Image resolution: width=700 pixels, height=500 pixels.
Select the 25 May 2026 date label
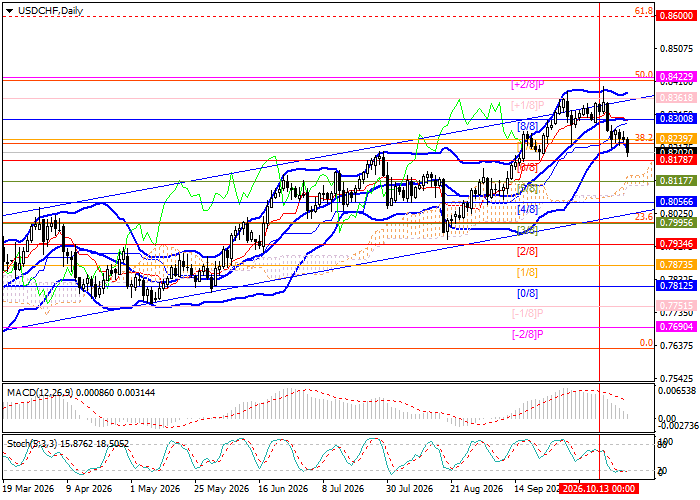click(221, 489)
